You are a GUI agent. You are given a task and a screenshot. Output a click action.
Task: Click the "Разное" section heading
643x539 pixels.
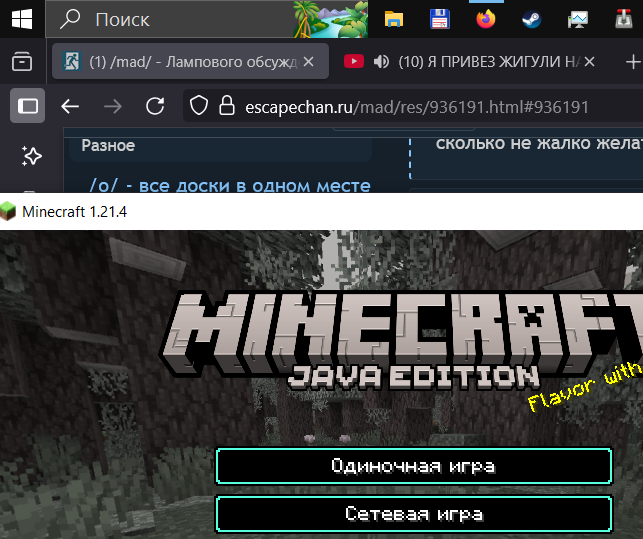[x=108, y=145]
